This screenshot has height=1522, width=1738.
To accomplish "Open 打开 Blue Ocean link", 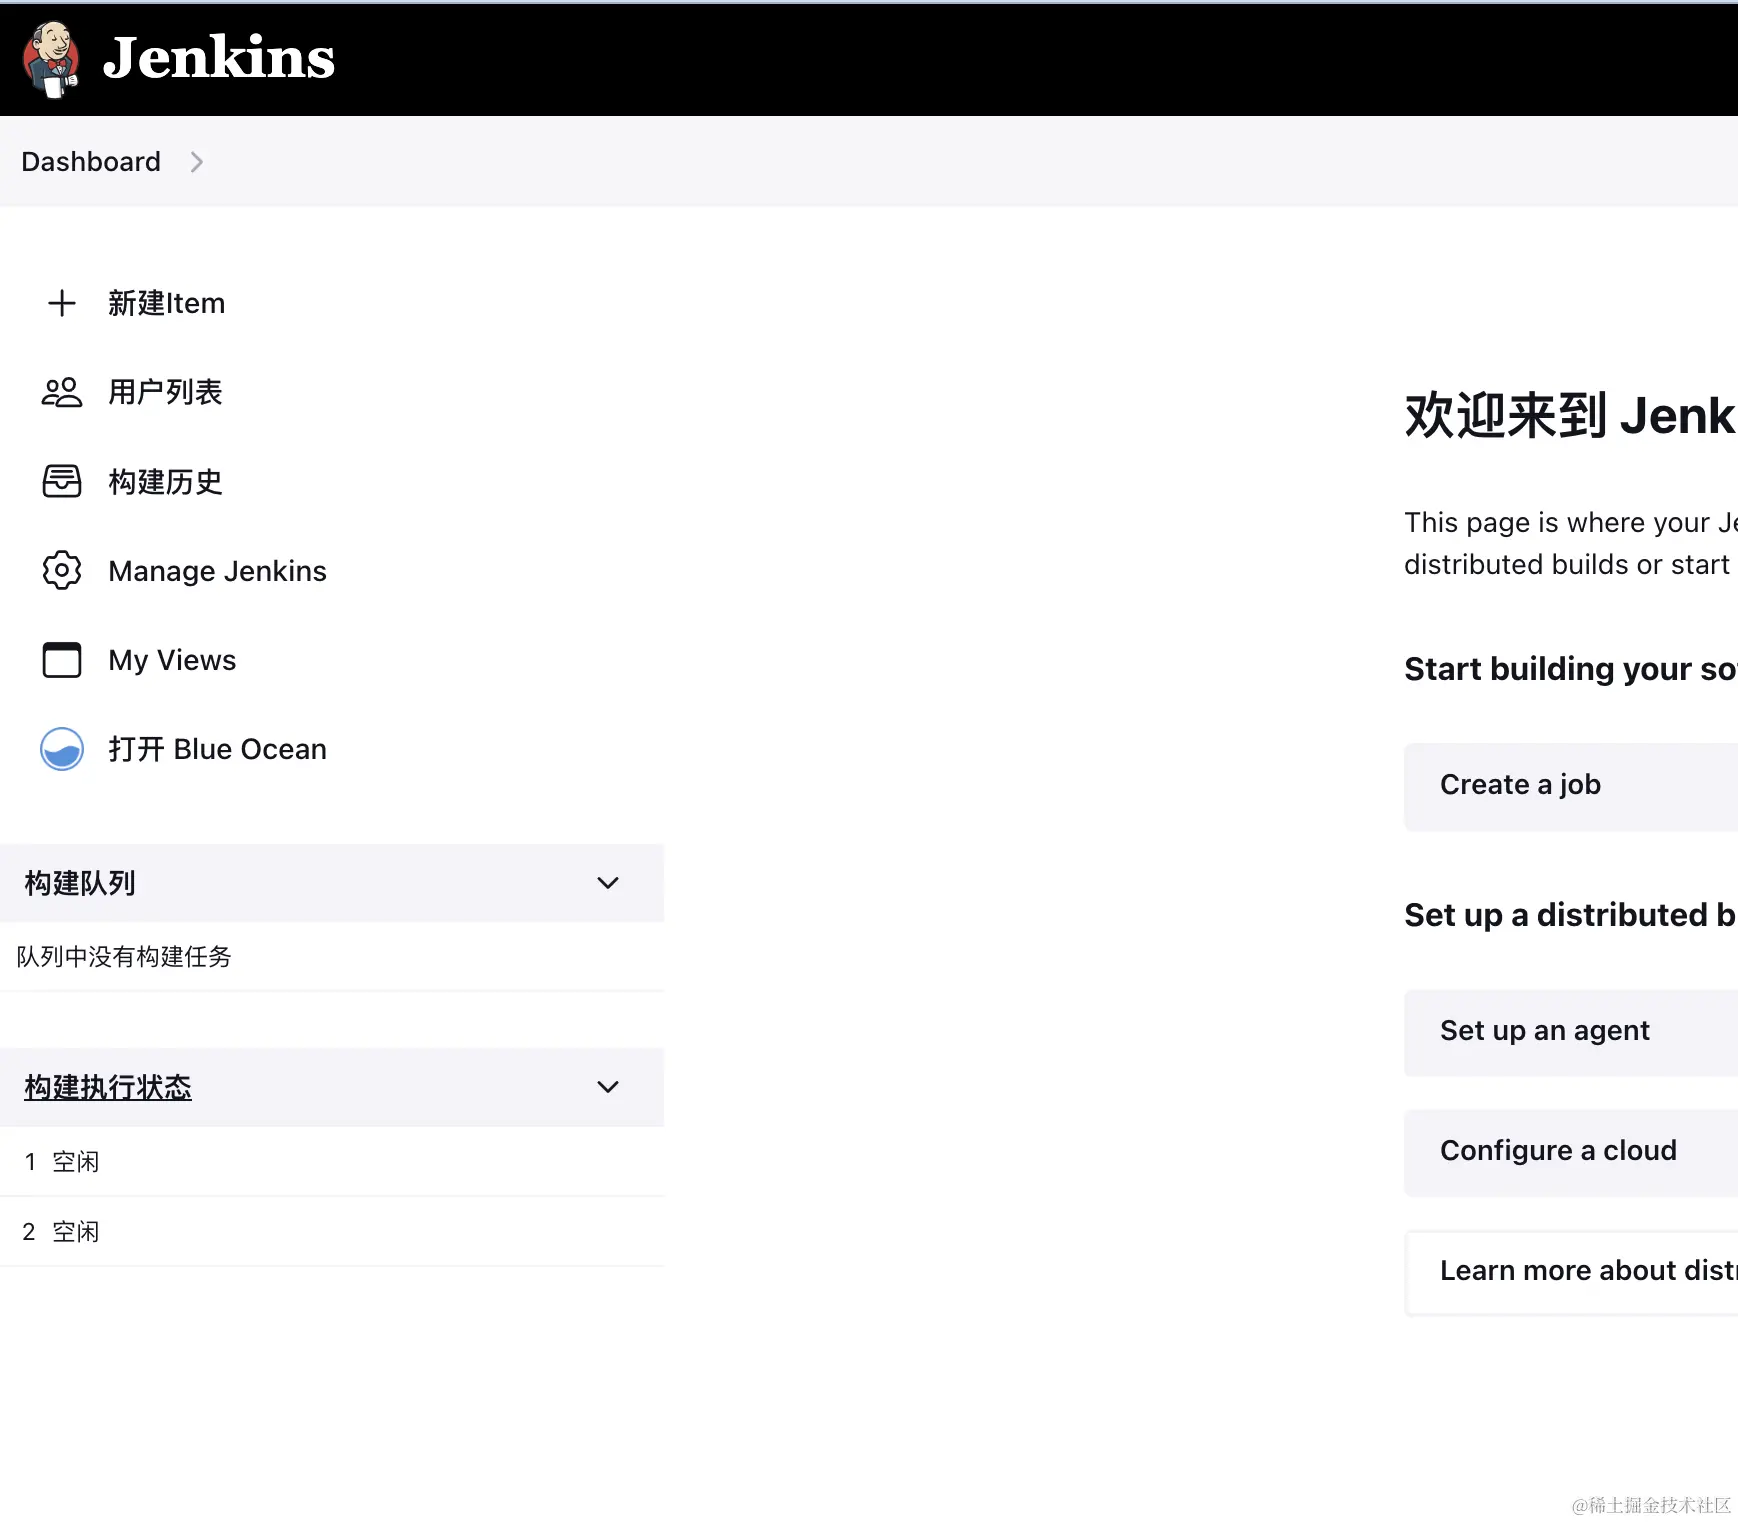I will point(217,749).
